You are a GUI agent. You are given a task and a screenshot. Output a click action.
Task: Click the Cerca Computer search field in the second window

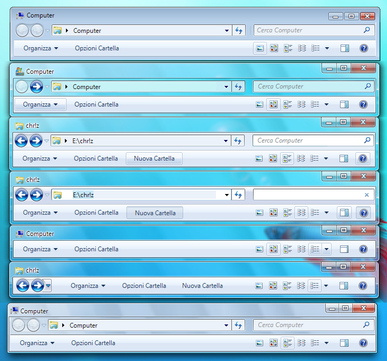pos(313,87)
